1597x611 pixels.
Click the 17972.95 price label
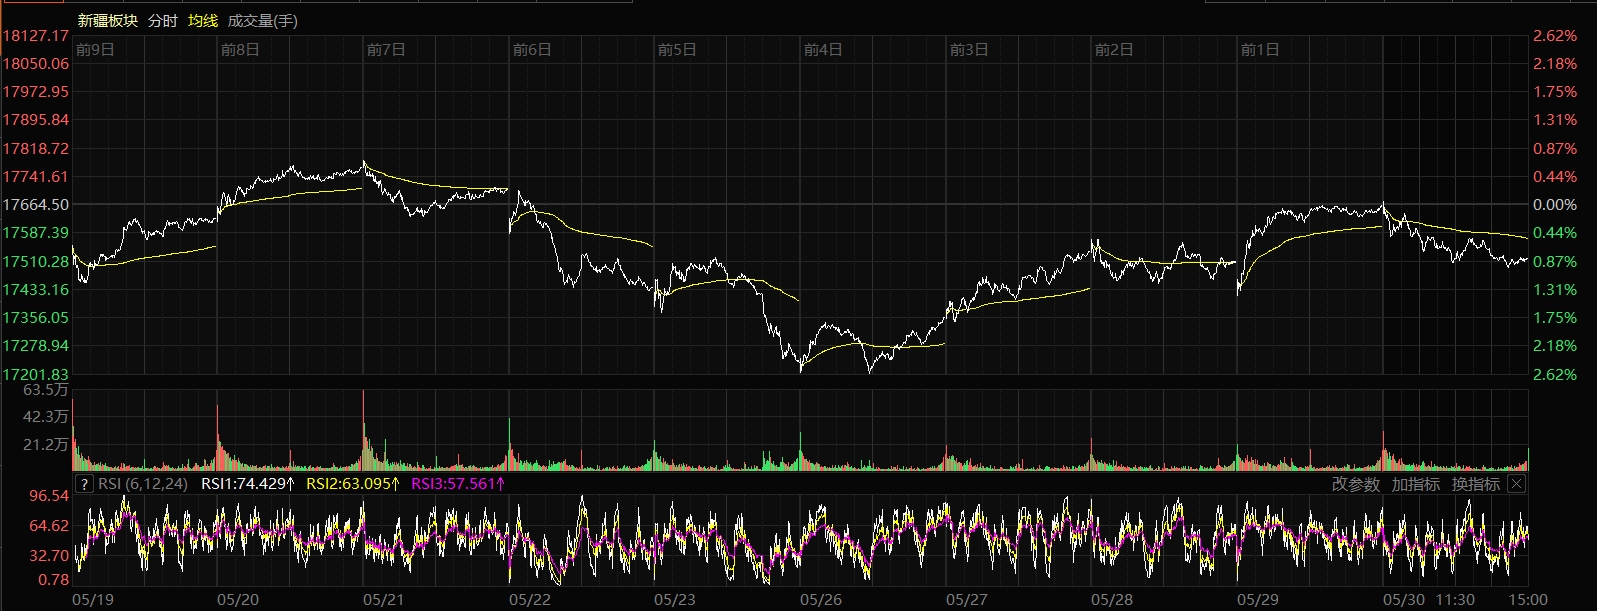[x=36, y=91]
